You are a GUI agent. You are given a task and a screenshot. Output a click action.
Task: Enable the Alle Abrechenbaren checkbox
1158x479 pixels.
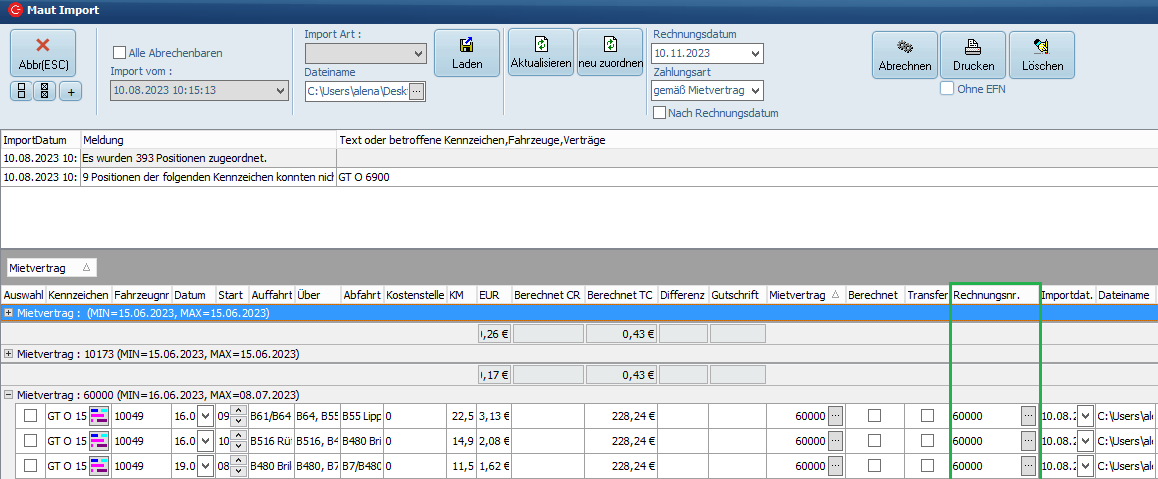120,53
